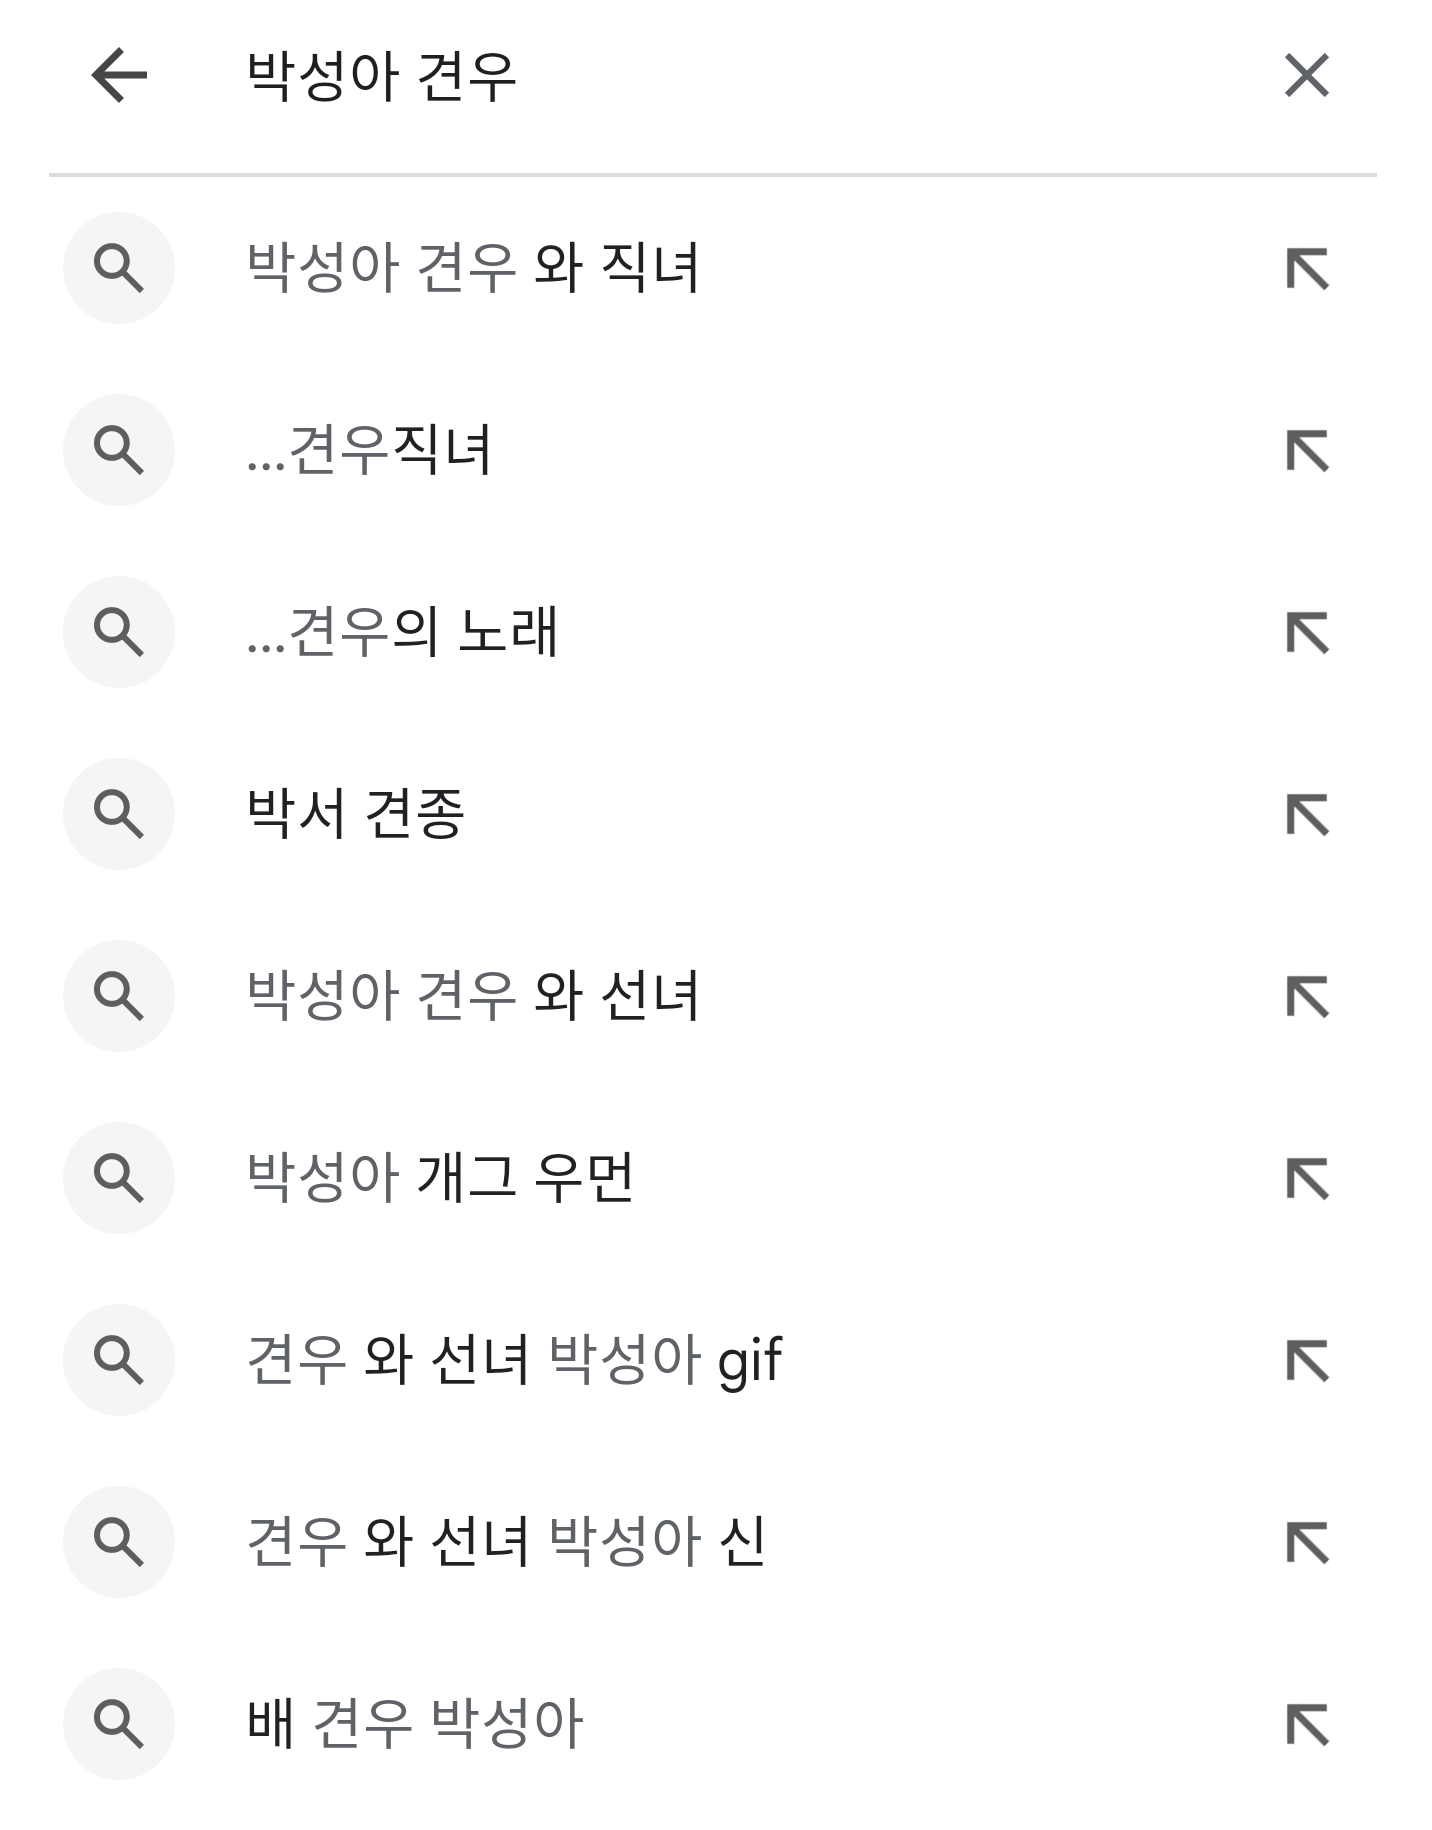Choose 견우 와 선녀 박성아 gif suggestion
Screen dimensions: 1432x1830
tap(514, 1360)
